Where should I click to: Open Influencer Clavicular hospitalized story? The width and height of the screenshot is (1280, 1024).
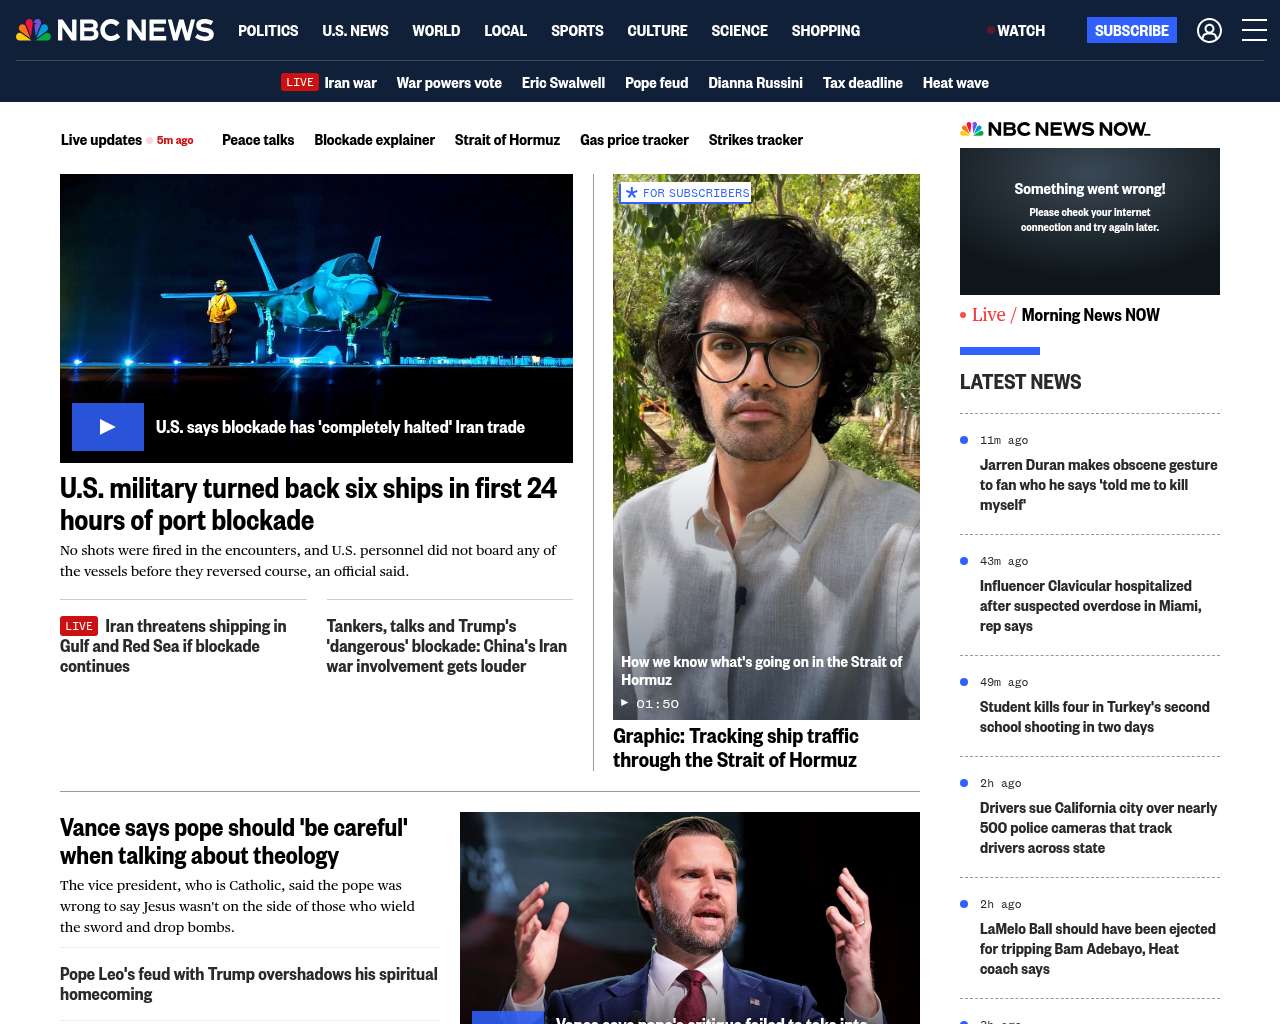point(1090,606)
